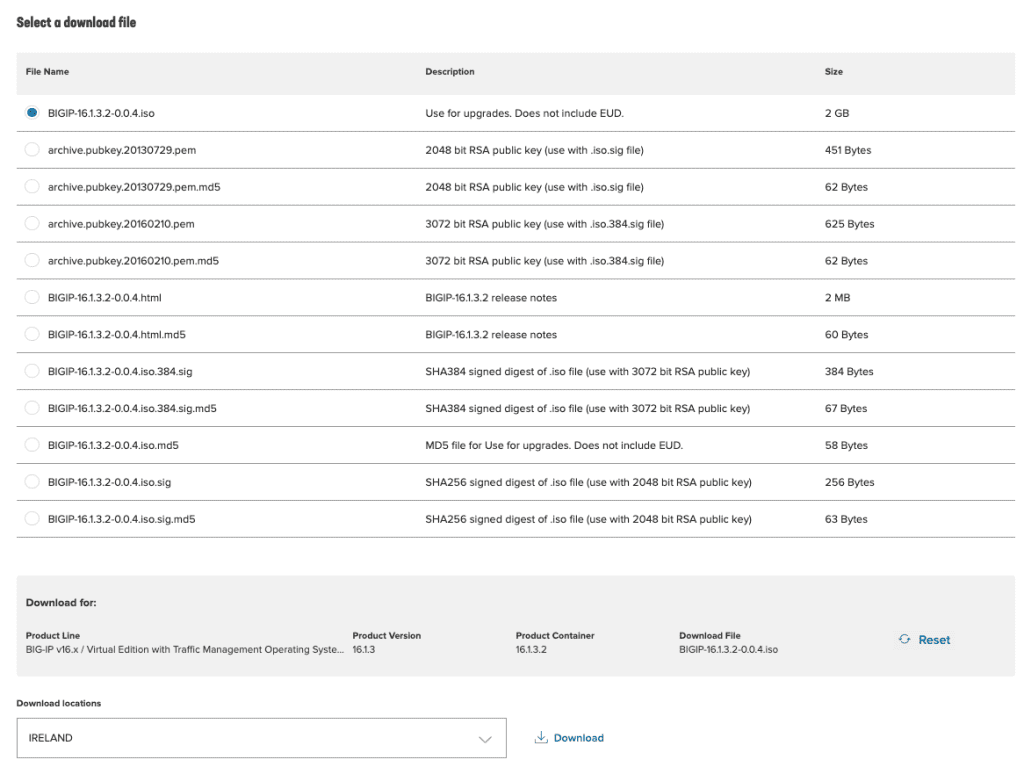This screenshot has width=1024, height=767.
Task: Click file name BIGIP-16.1.3.2-0.0.4.iso.384.sig.md5
Action: (x=132, y=408)
